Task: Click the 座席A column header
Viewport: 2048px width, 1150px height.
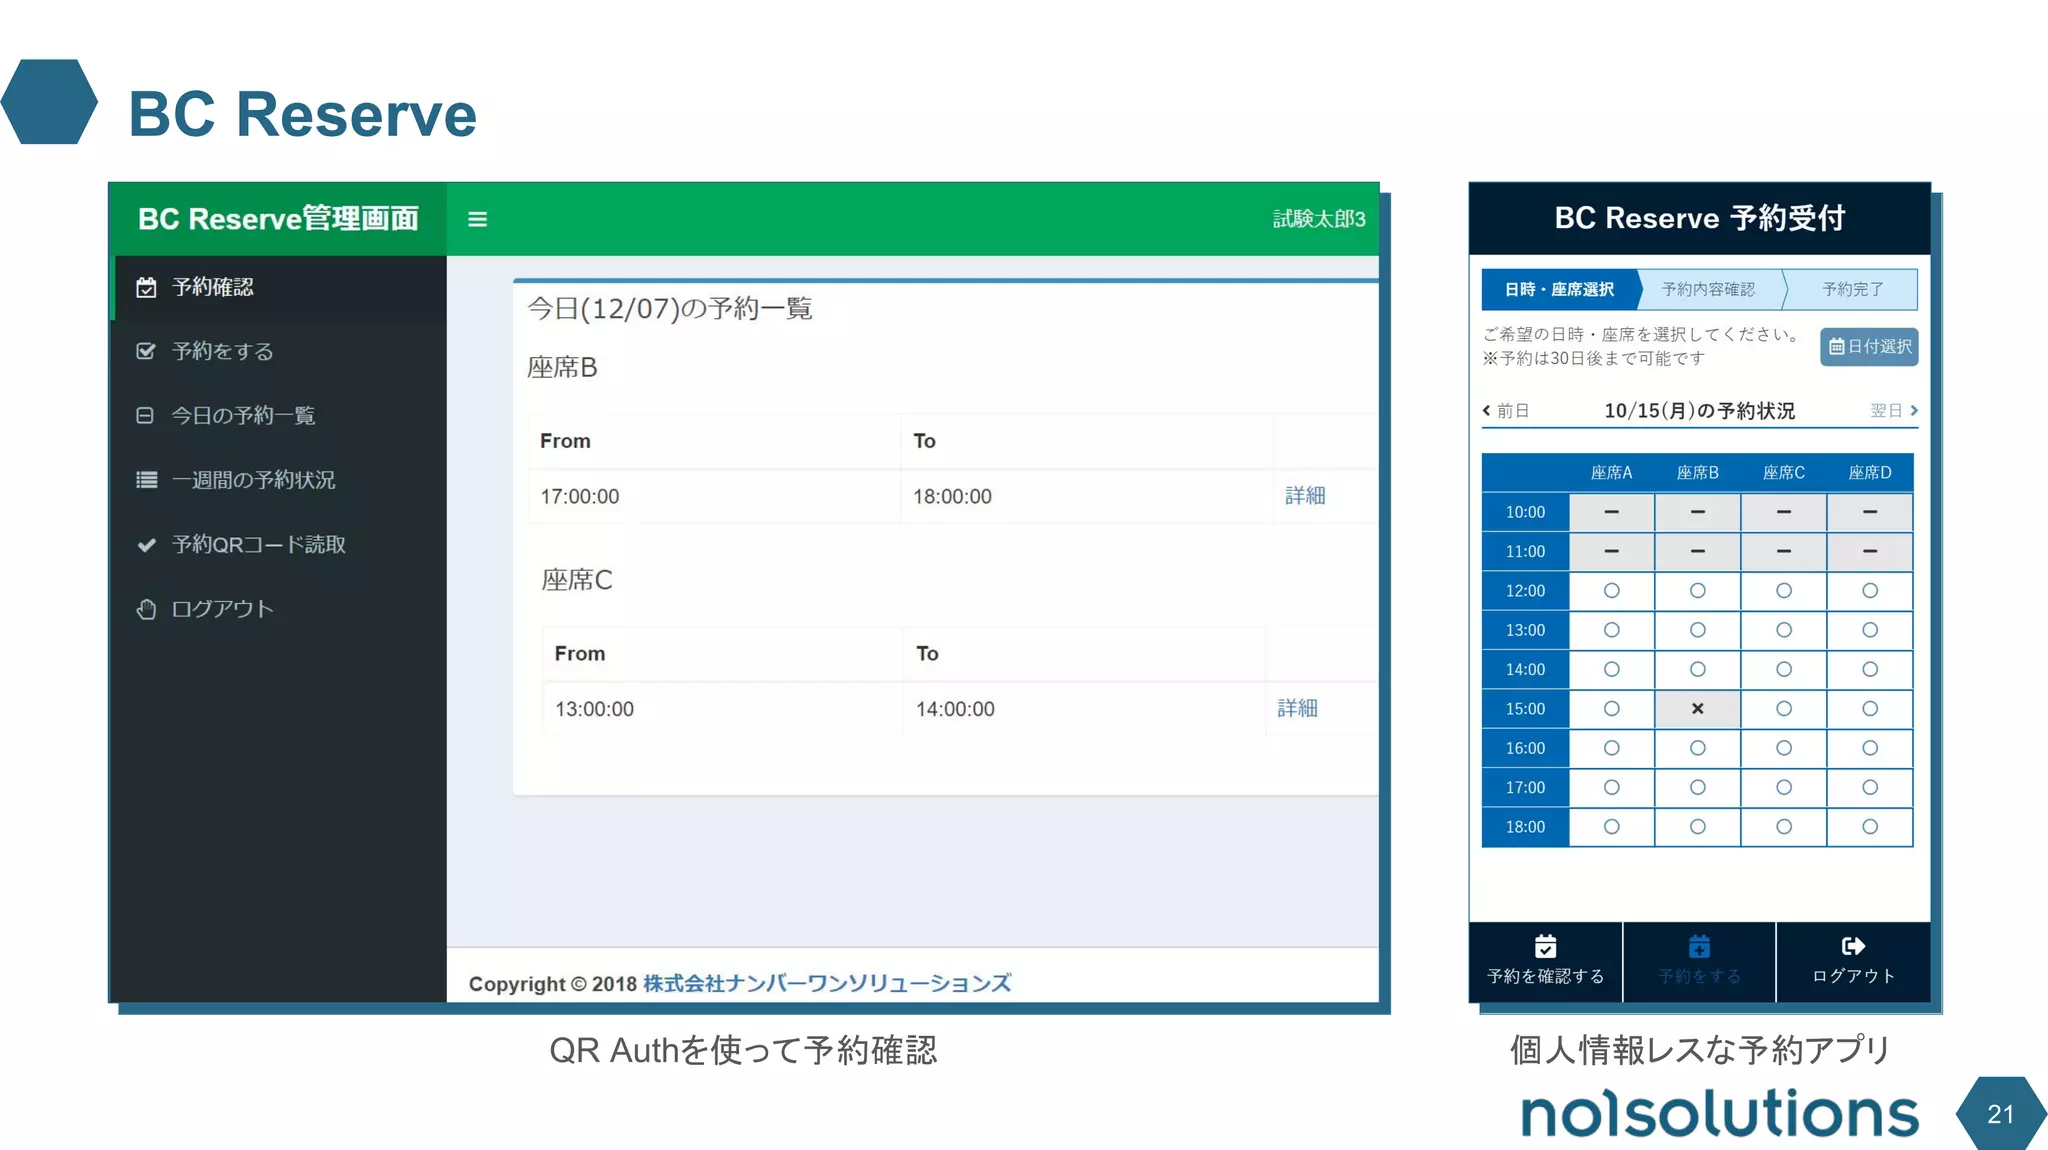Action: point(1611,473)
